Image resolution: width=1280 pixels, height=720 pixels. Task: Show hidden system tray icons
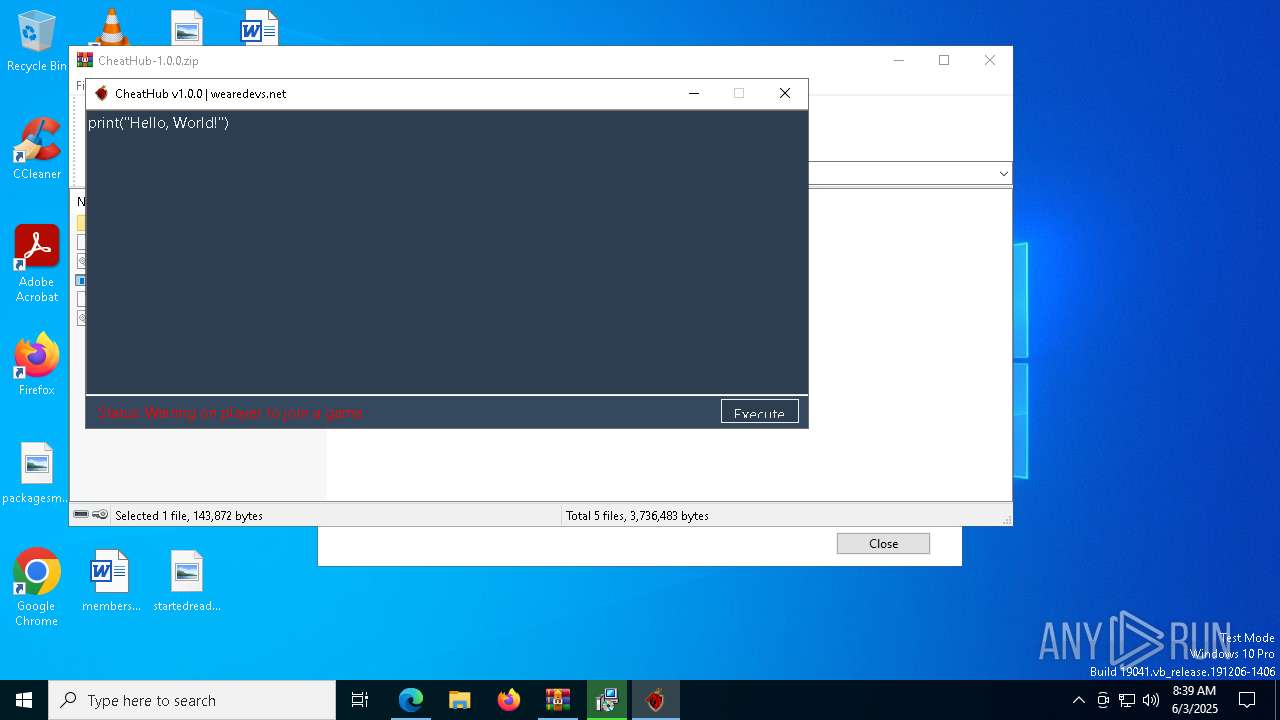[x=1078, y=700]
